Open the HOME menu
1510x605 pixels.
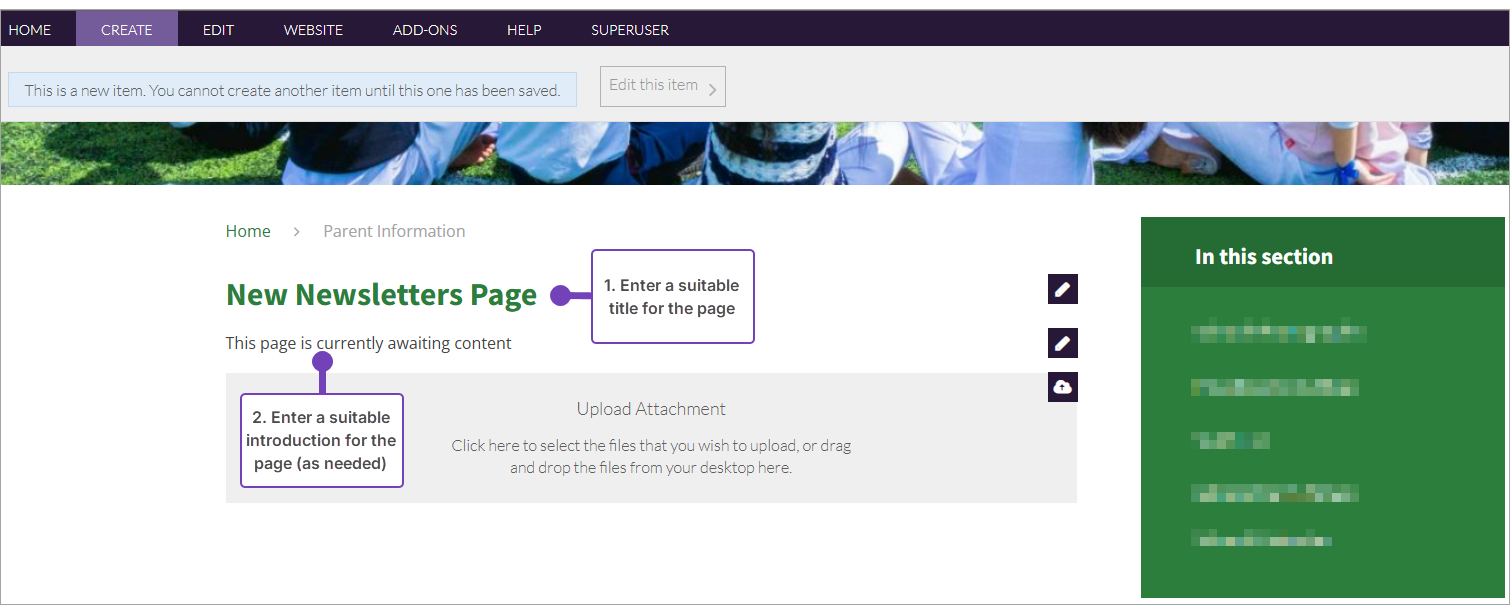pyautogui.click(x=30, y=30)
